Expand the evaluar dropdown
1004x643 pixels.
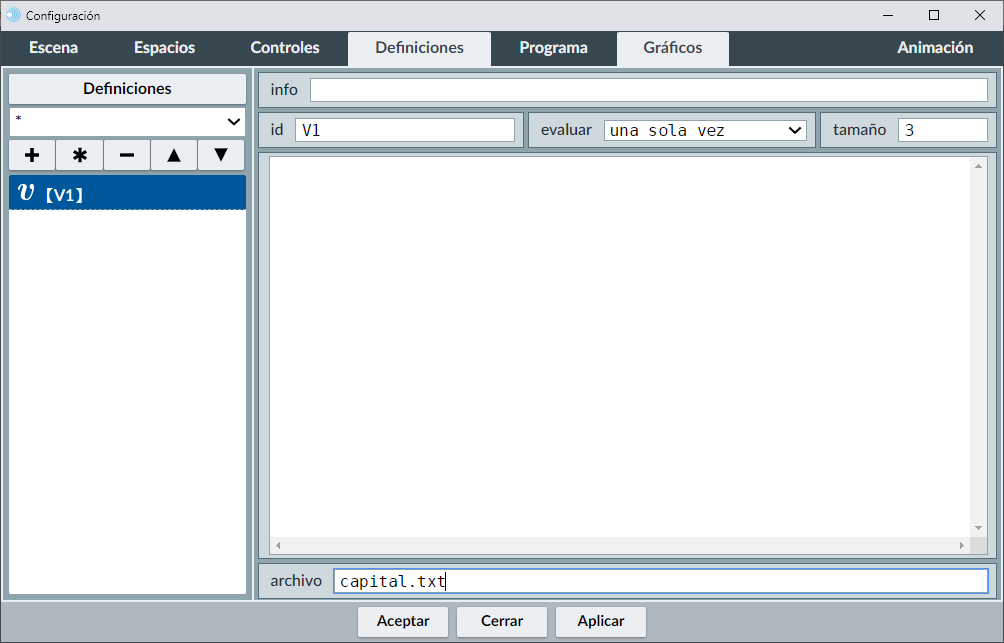(705, 130)
